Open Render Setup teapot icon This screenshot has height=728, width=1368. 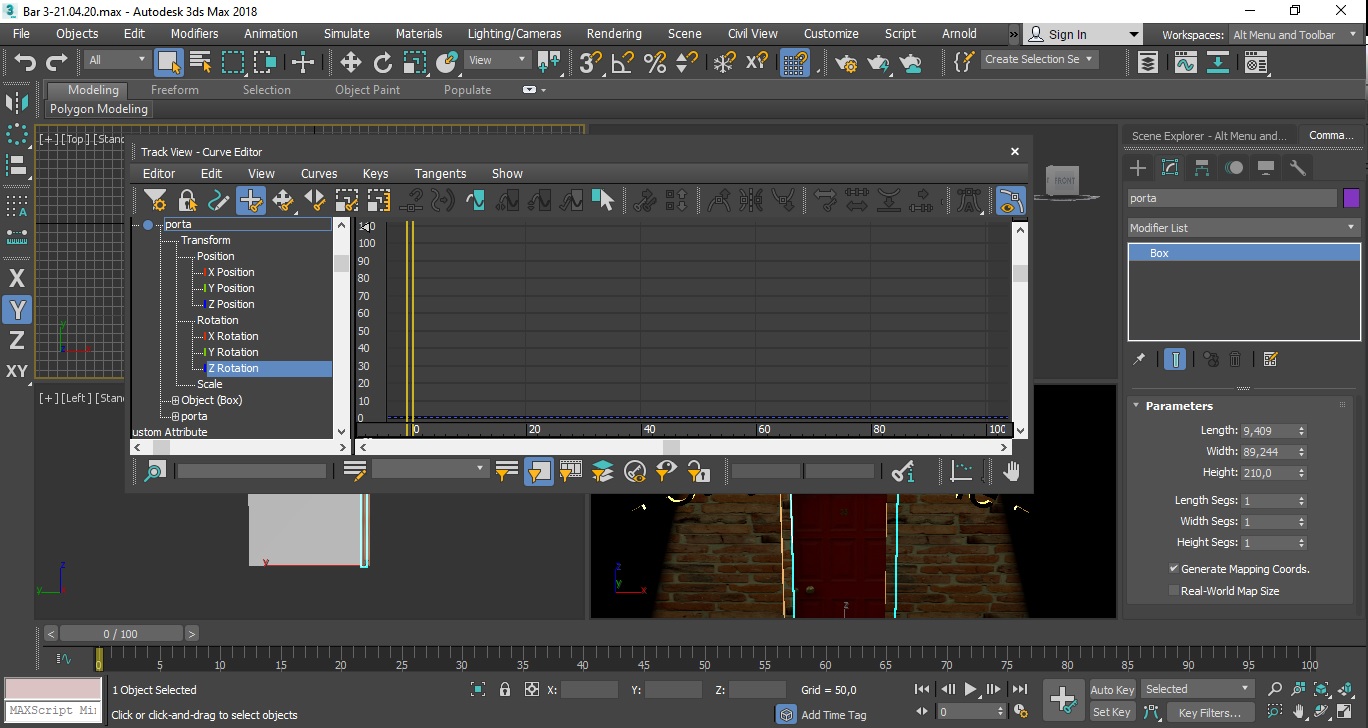pos(847,63)
